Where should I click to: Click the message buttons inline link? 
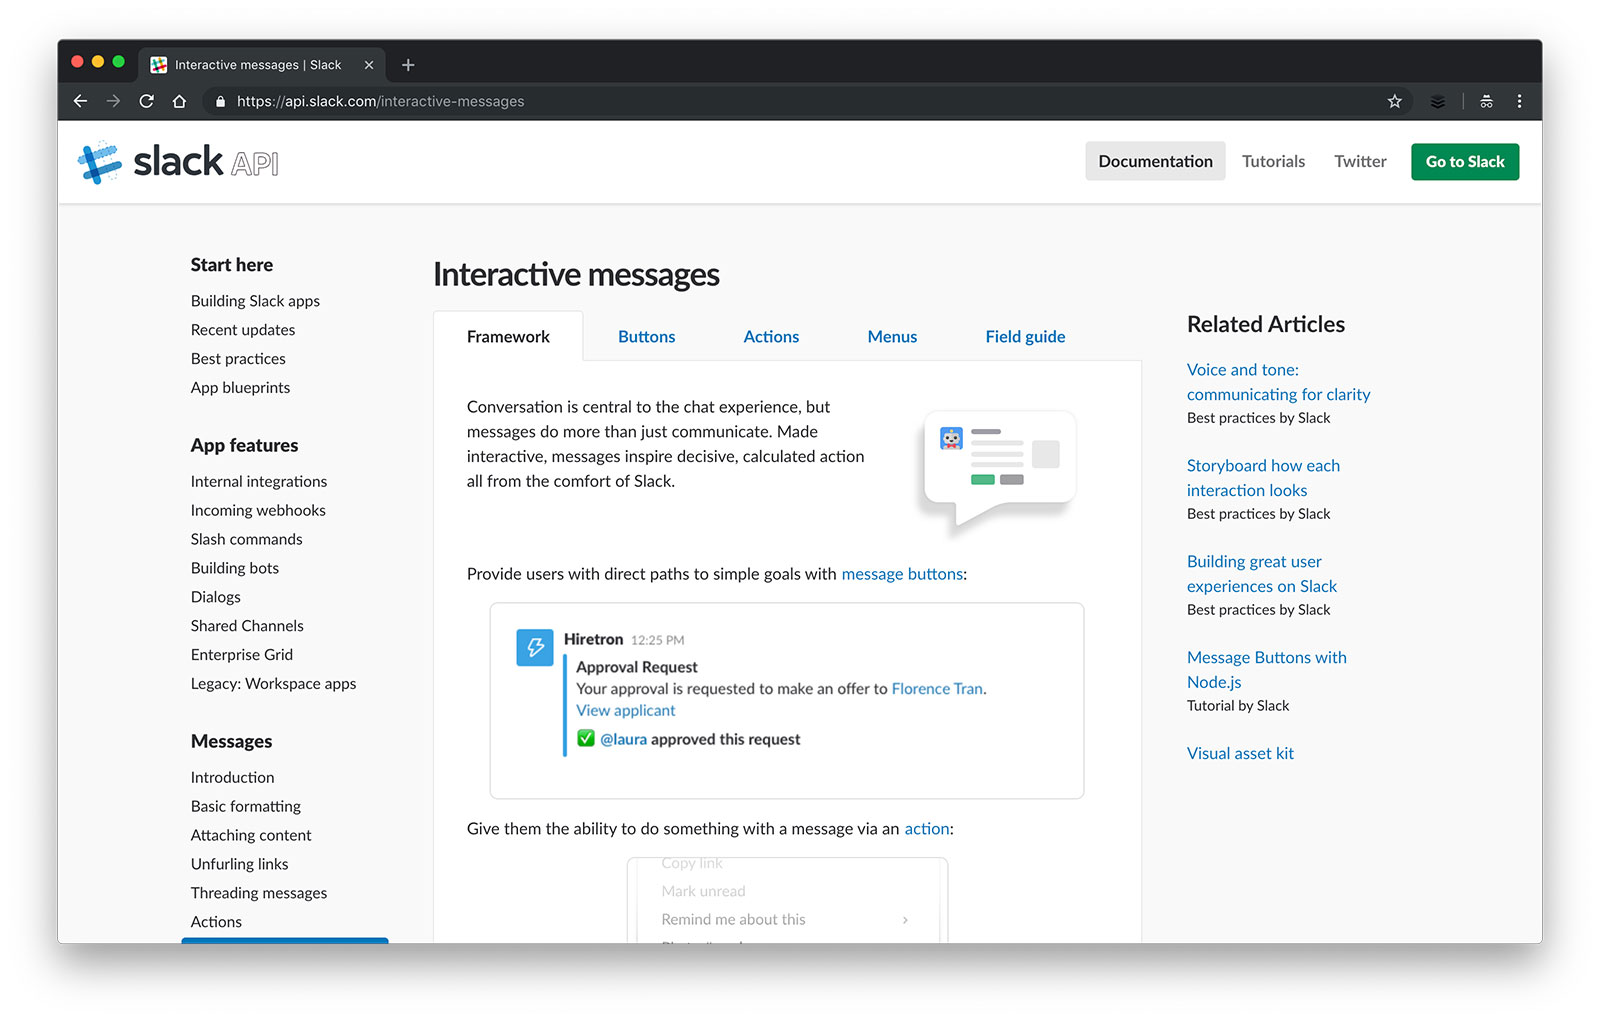point(902,574)
